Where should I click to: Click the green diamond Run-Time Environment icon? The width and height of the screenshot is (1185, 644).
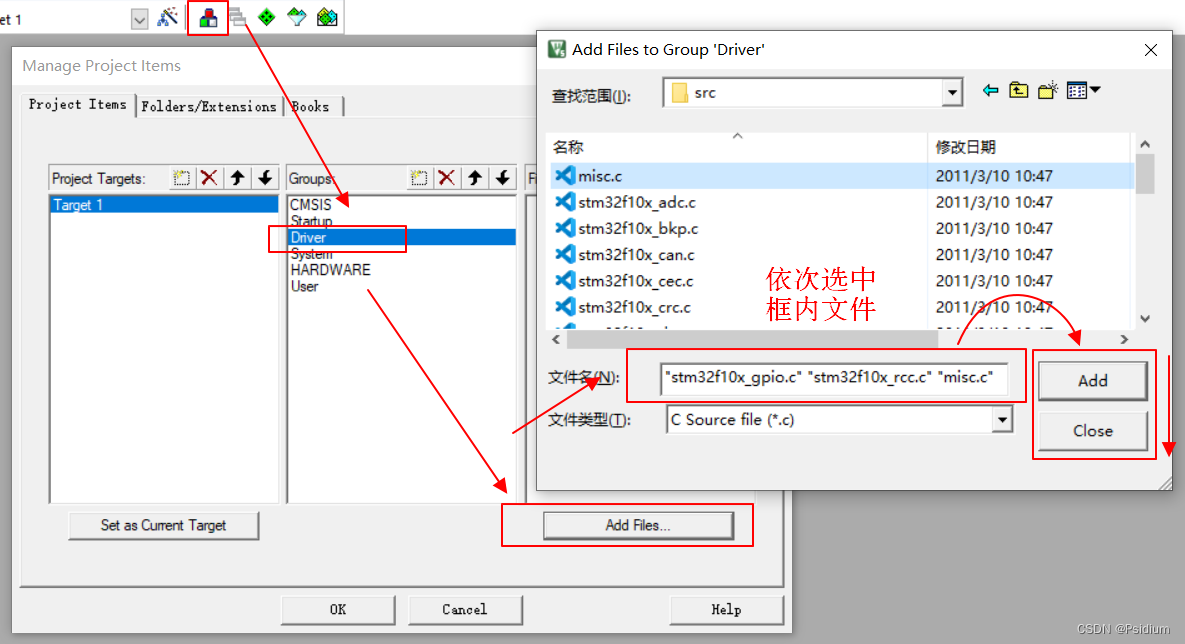(267, 17)
